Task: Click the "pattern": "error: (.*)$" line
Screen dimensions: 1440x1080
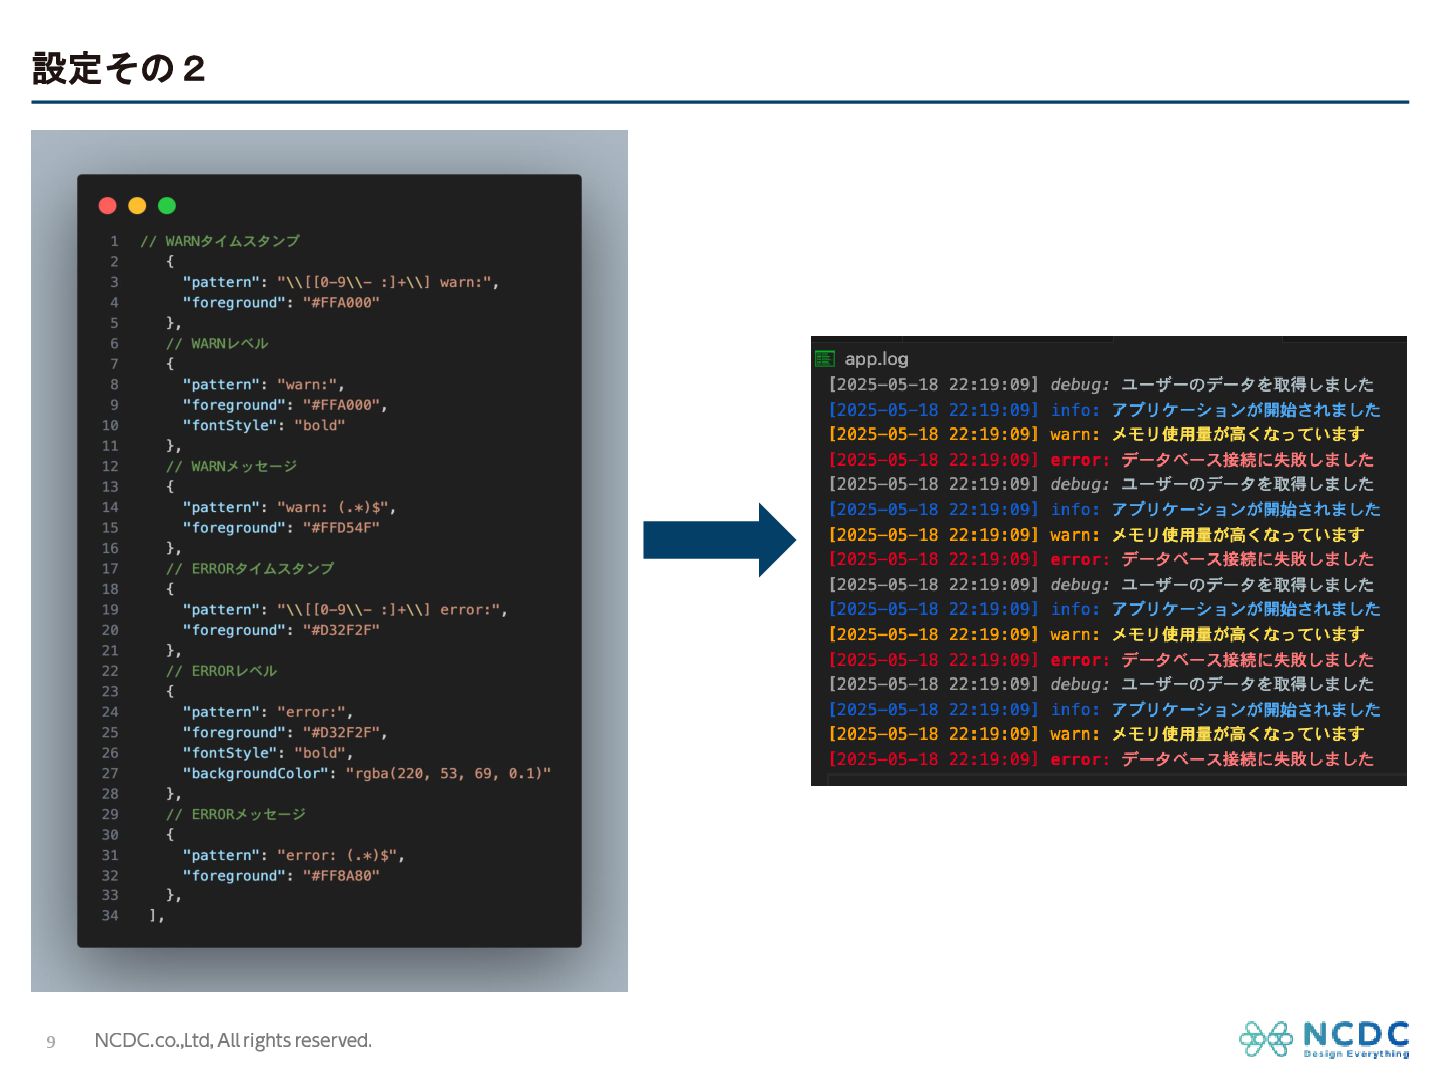Action: (294, 856)
